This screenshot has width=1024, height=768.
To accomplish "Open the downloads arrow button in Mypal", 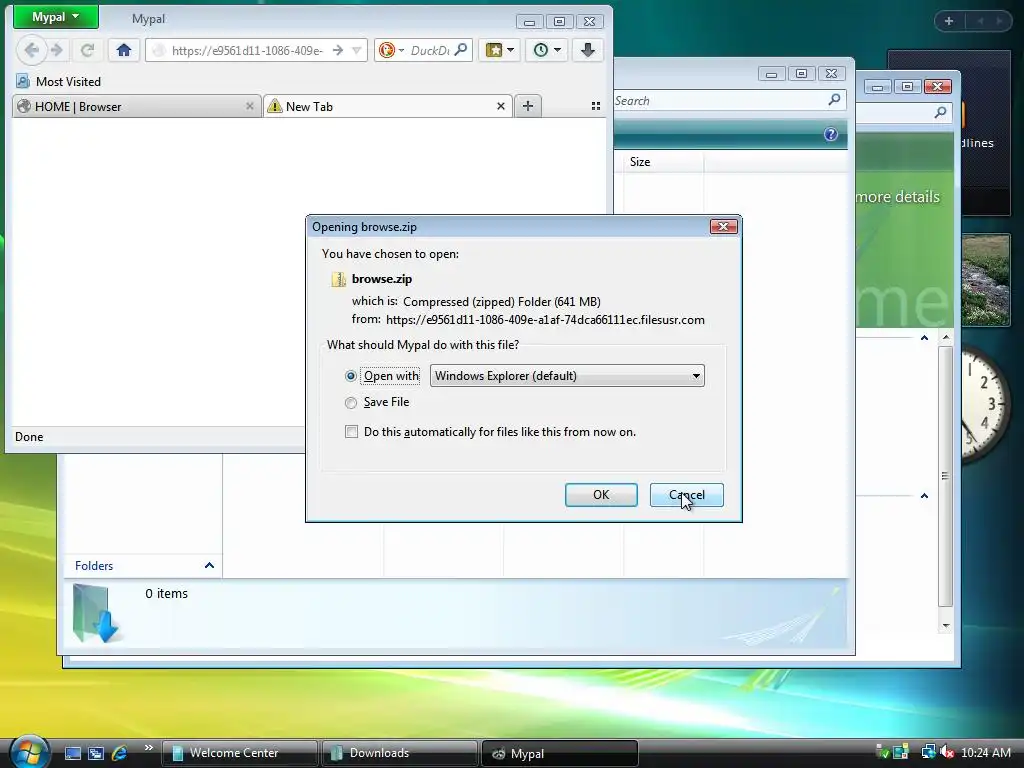I will [587, 50].
